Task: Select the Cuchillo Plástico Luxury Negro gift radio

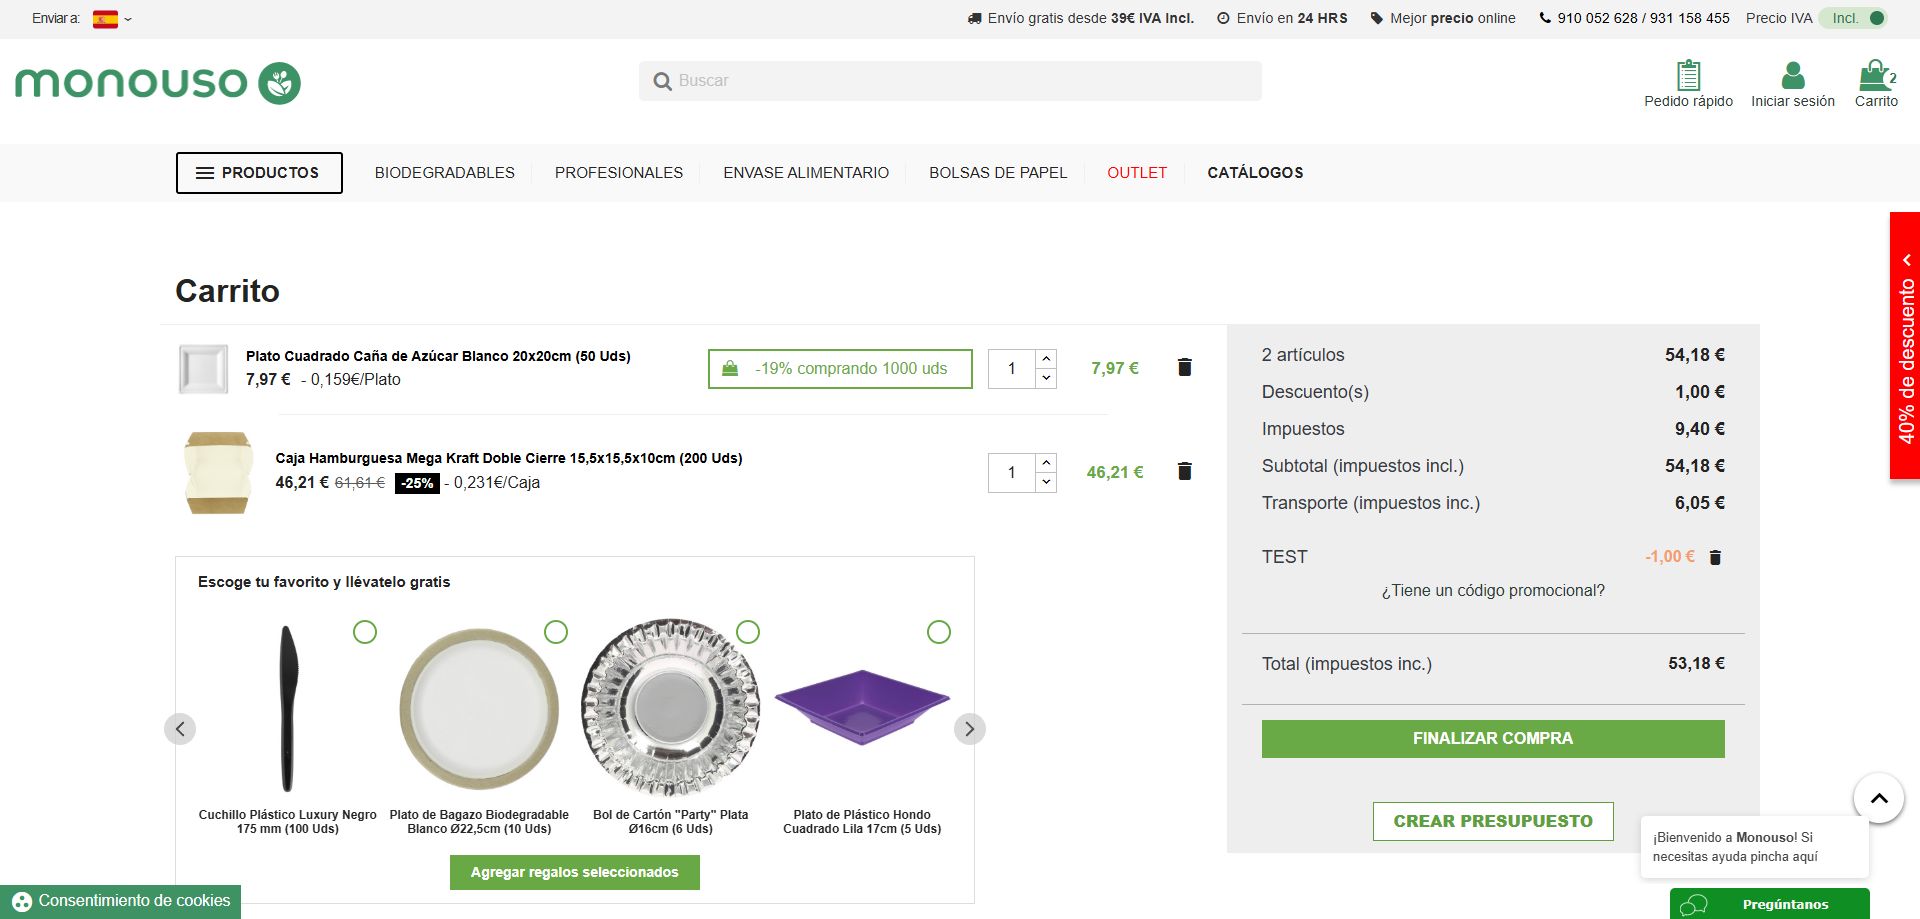Action: 365,632
